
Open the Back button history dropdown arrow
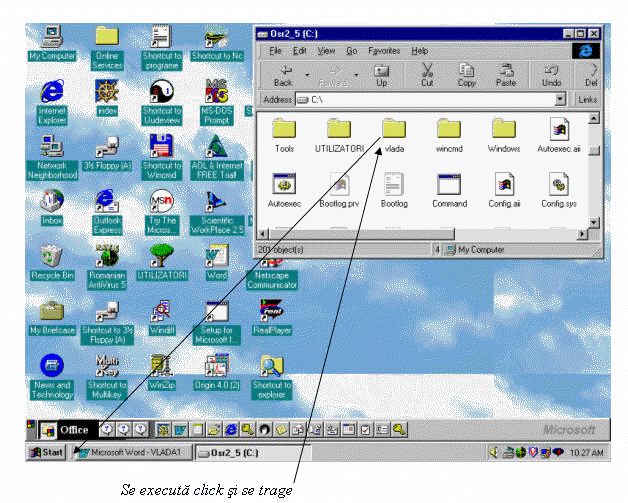click(x=305, y=74)
